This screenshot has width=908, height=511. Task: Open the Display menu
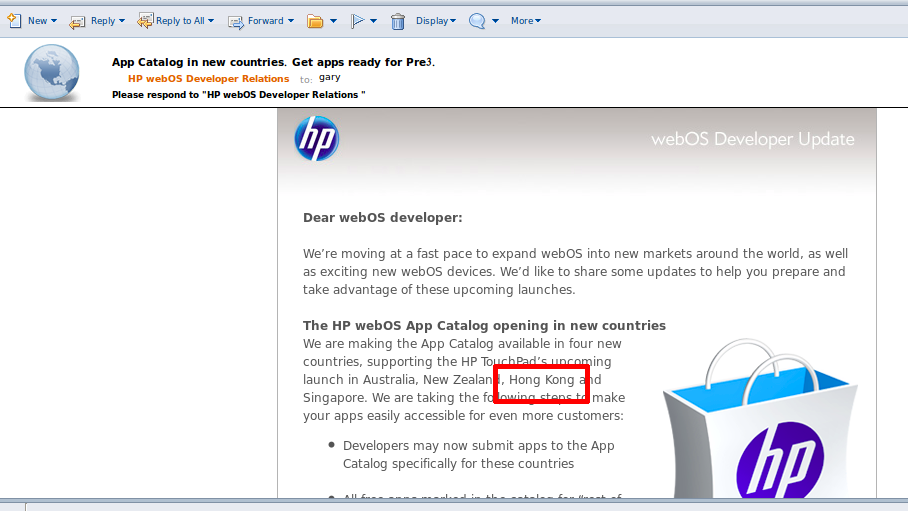click(435, 21)
